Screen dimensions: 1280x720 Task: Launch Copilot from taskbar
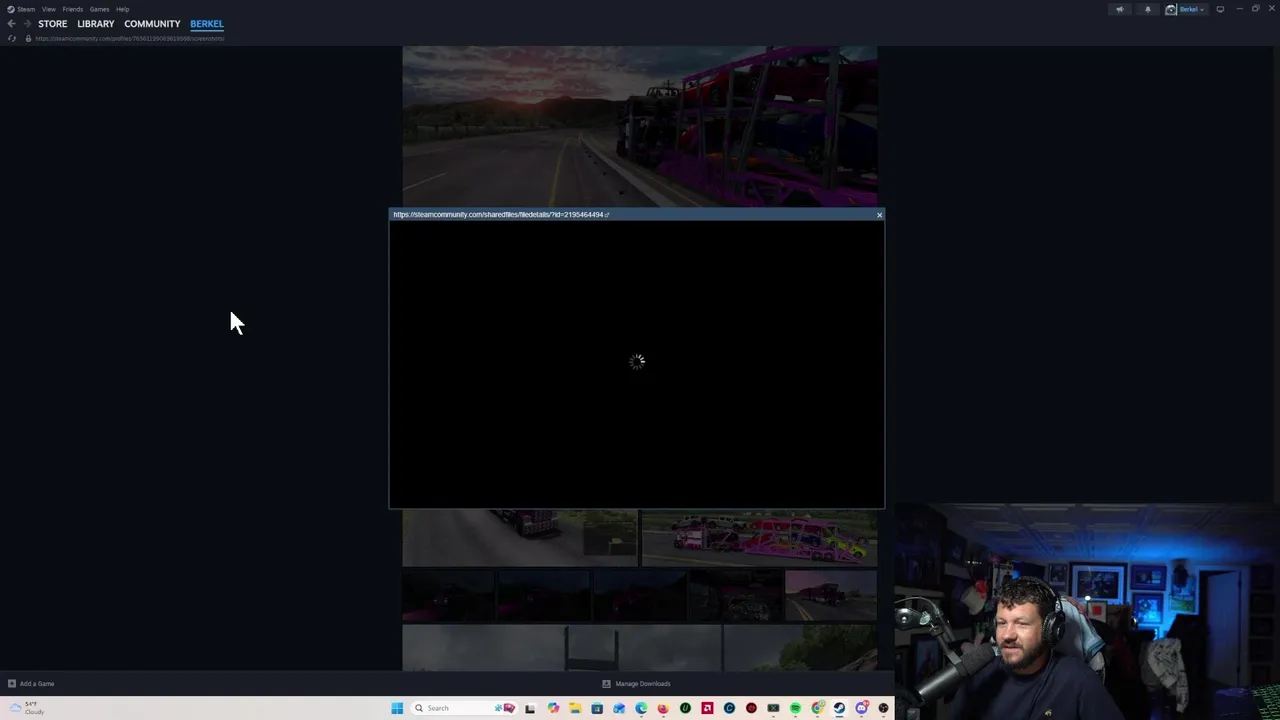tap(553, 708)
